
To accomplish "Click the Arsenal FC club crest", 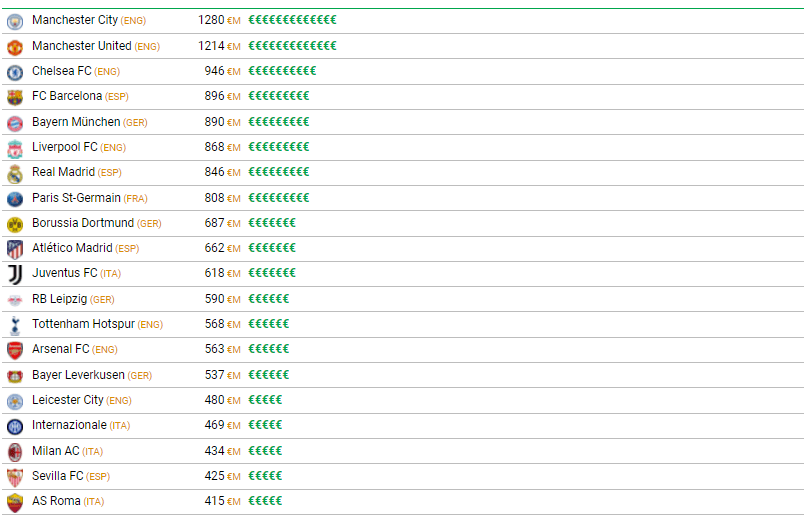I will click(15, 351).
